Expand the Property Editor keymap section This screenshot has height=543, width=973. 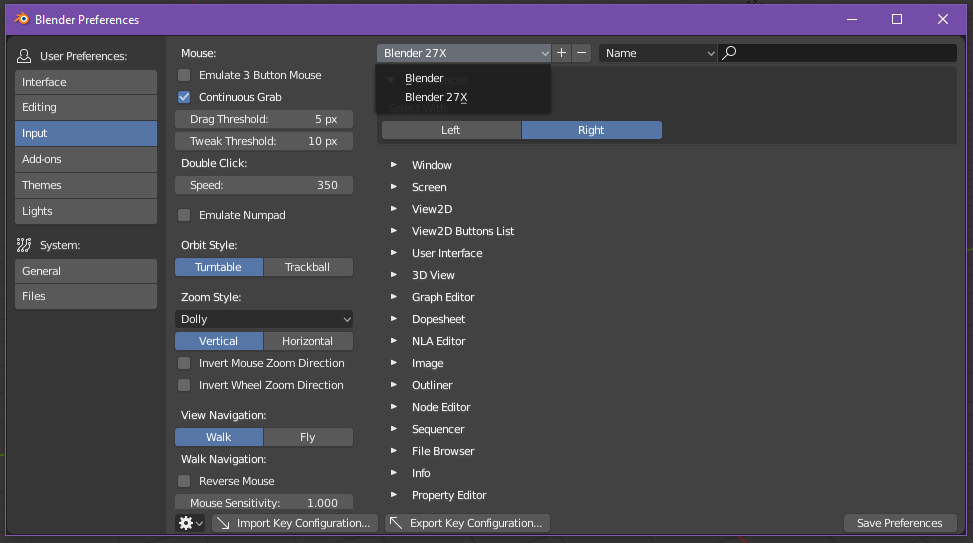point(394,495)
